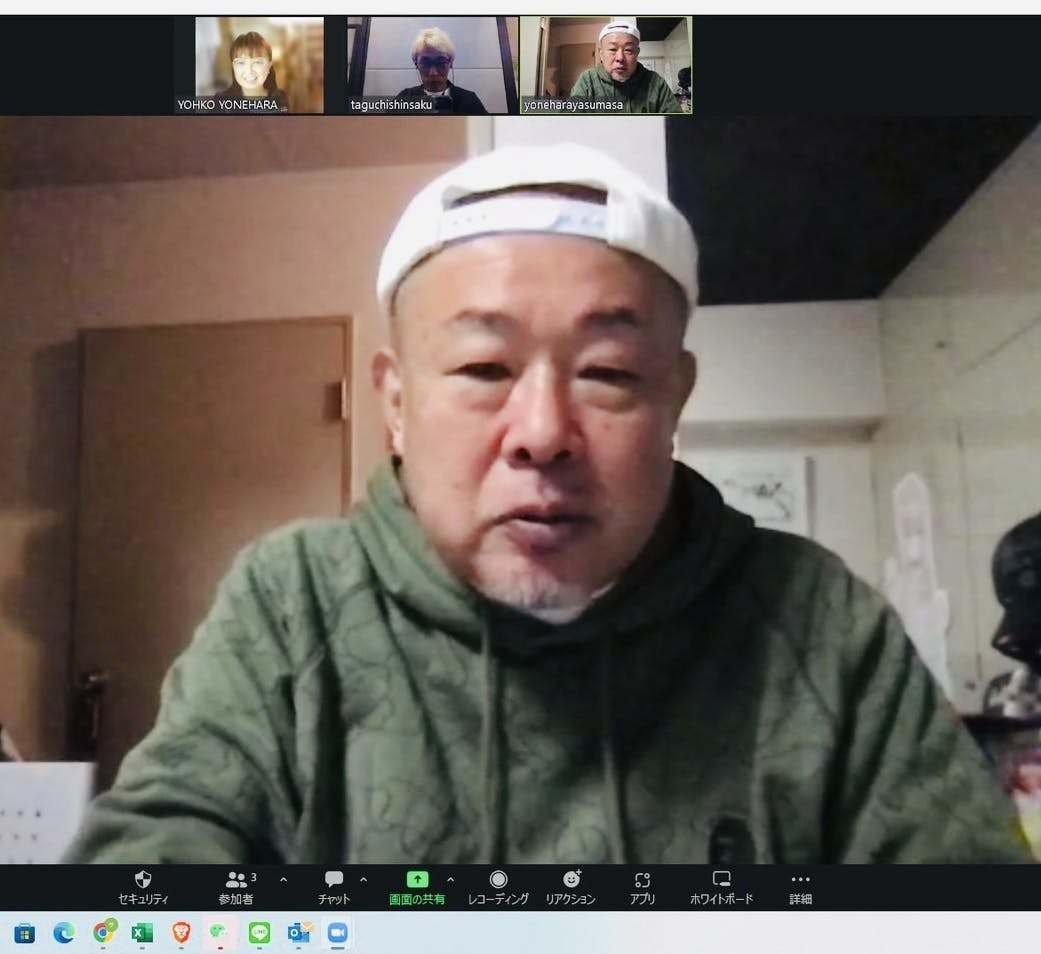Select the yoneharayasumasa video thumbnail
Viewport: 1041px width, 954px height.
[x=605, y=64]
